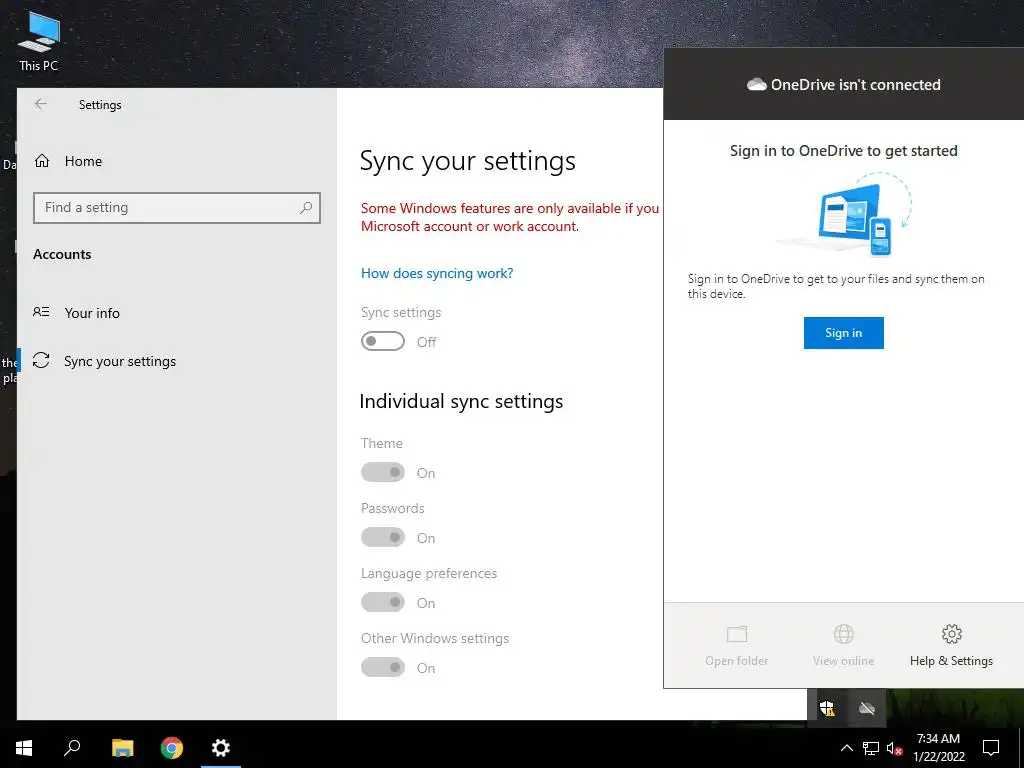Open Home in the Settings sidebar
Screen dimensions: 1024x768
point(83,161)
